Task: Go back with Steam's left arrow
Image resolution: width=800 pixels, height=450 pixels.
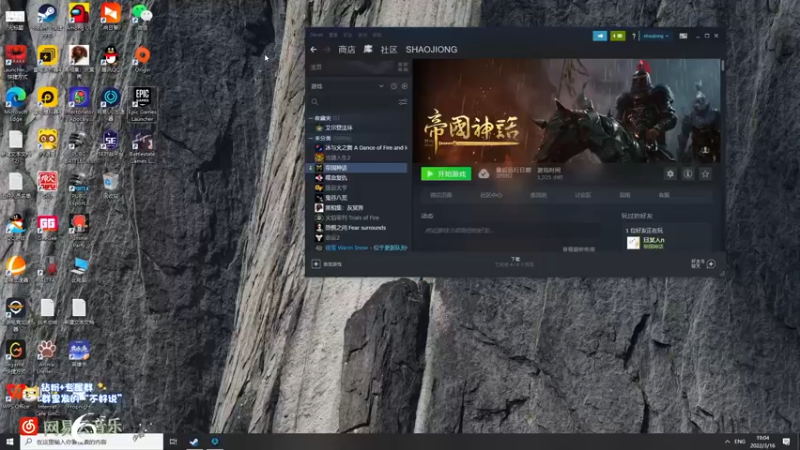Action: coord(313,49)
